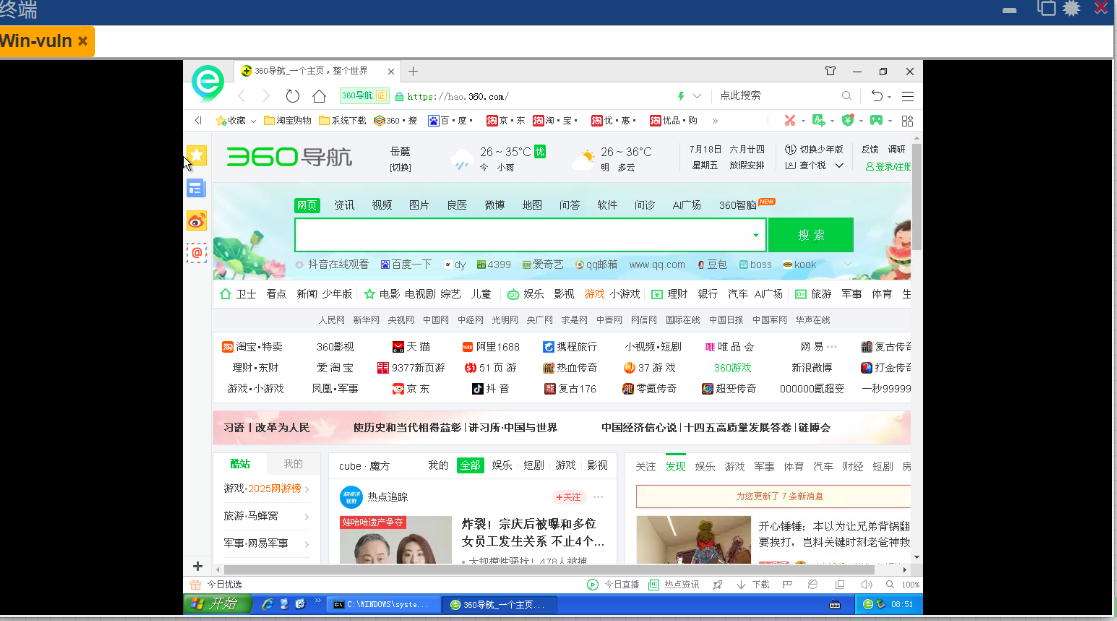Click the 宗庆后 news thumbnail image
Image resolution: width=1117 pixels, height=621 pixels.
(396, 540)
